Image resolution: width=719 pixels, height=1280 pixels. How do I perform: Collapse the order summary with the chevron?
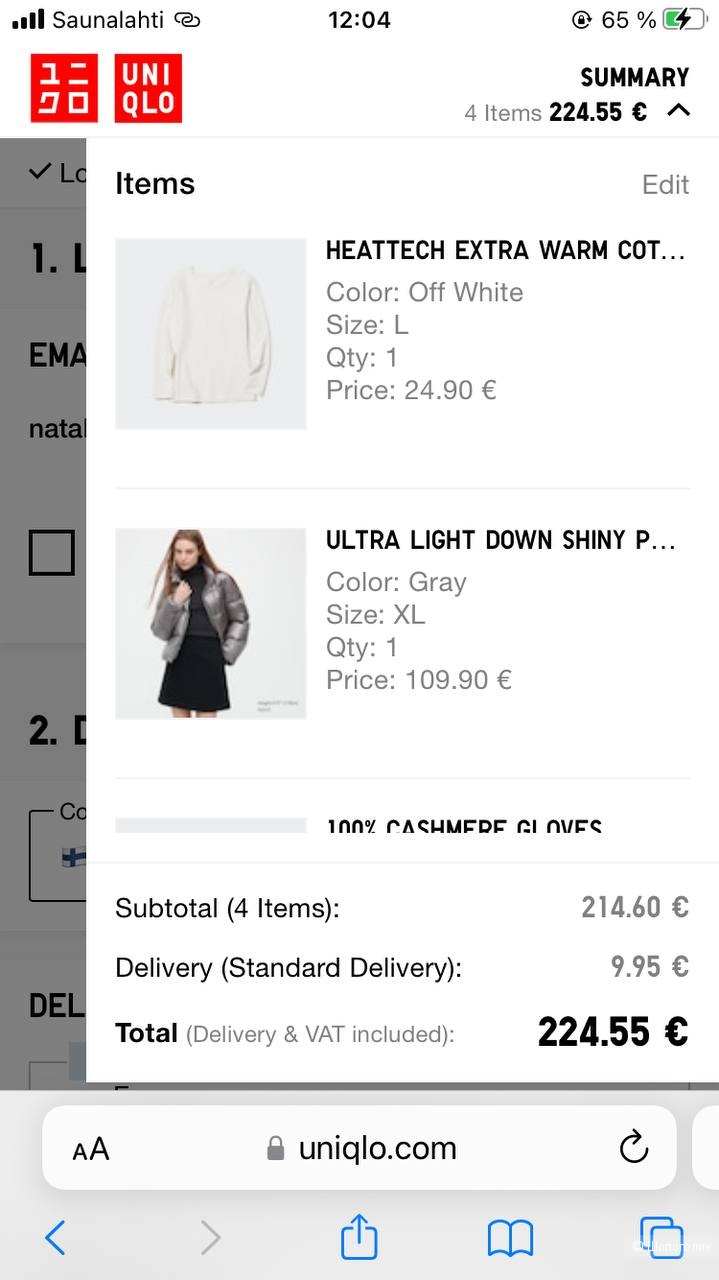coord(679,112)
